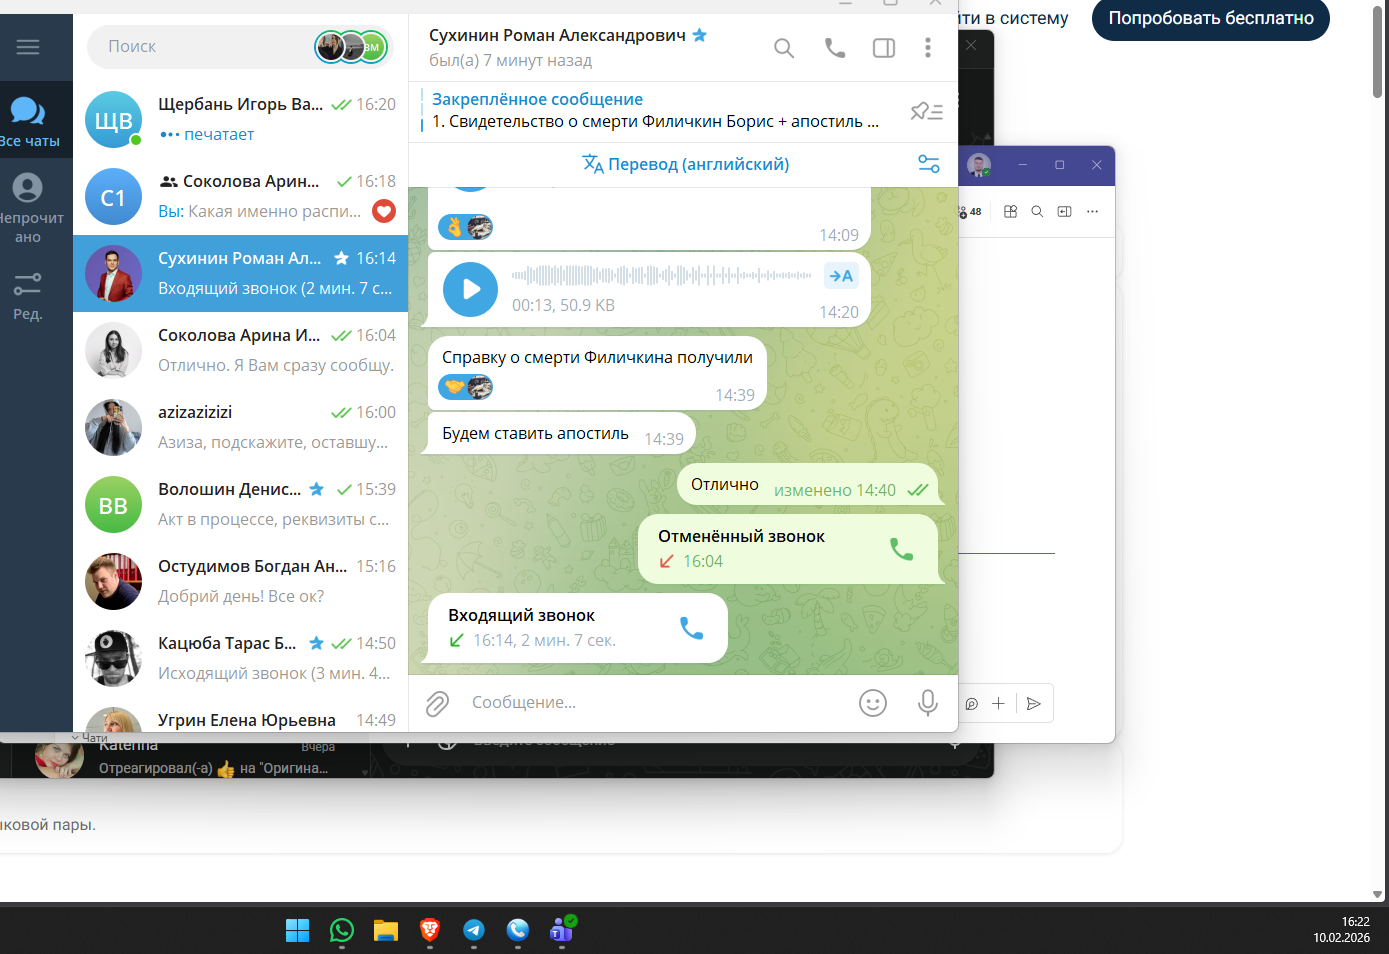Open chat with Щербань Игорь
Image resolution: width=1389 pixels, height=954 pixels.
tap(240, 119)
